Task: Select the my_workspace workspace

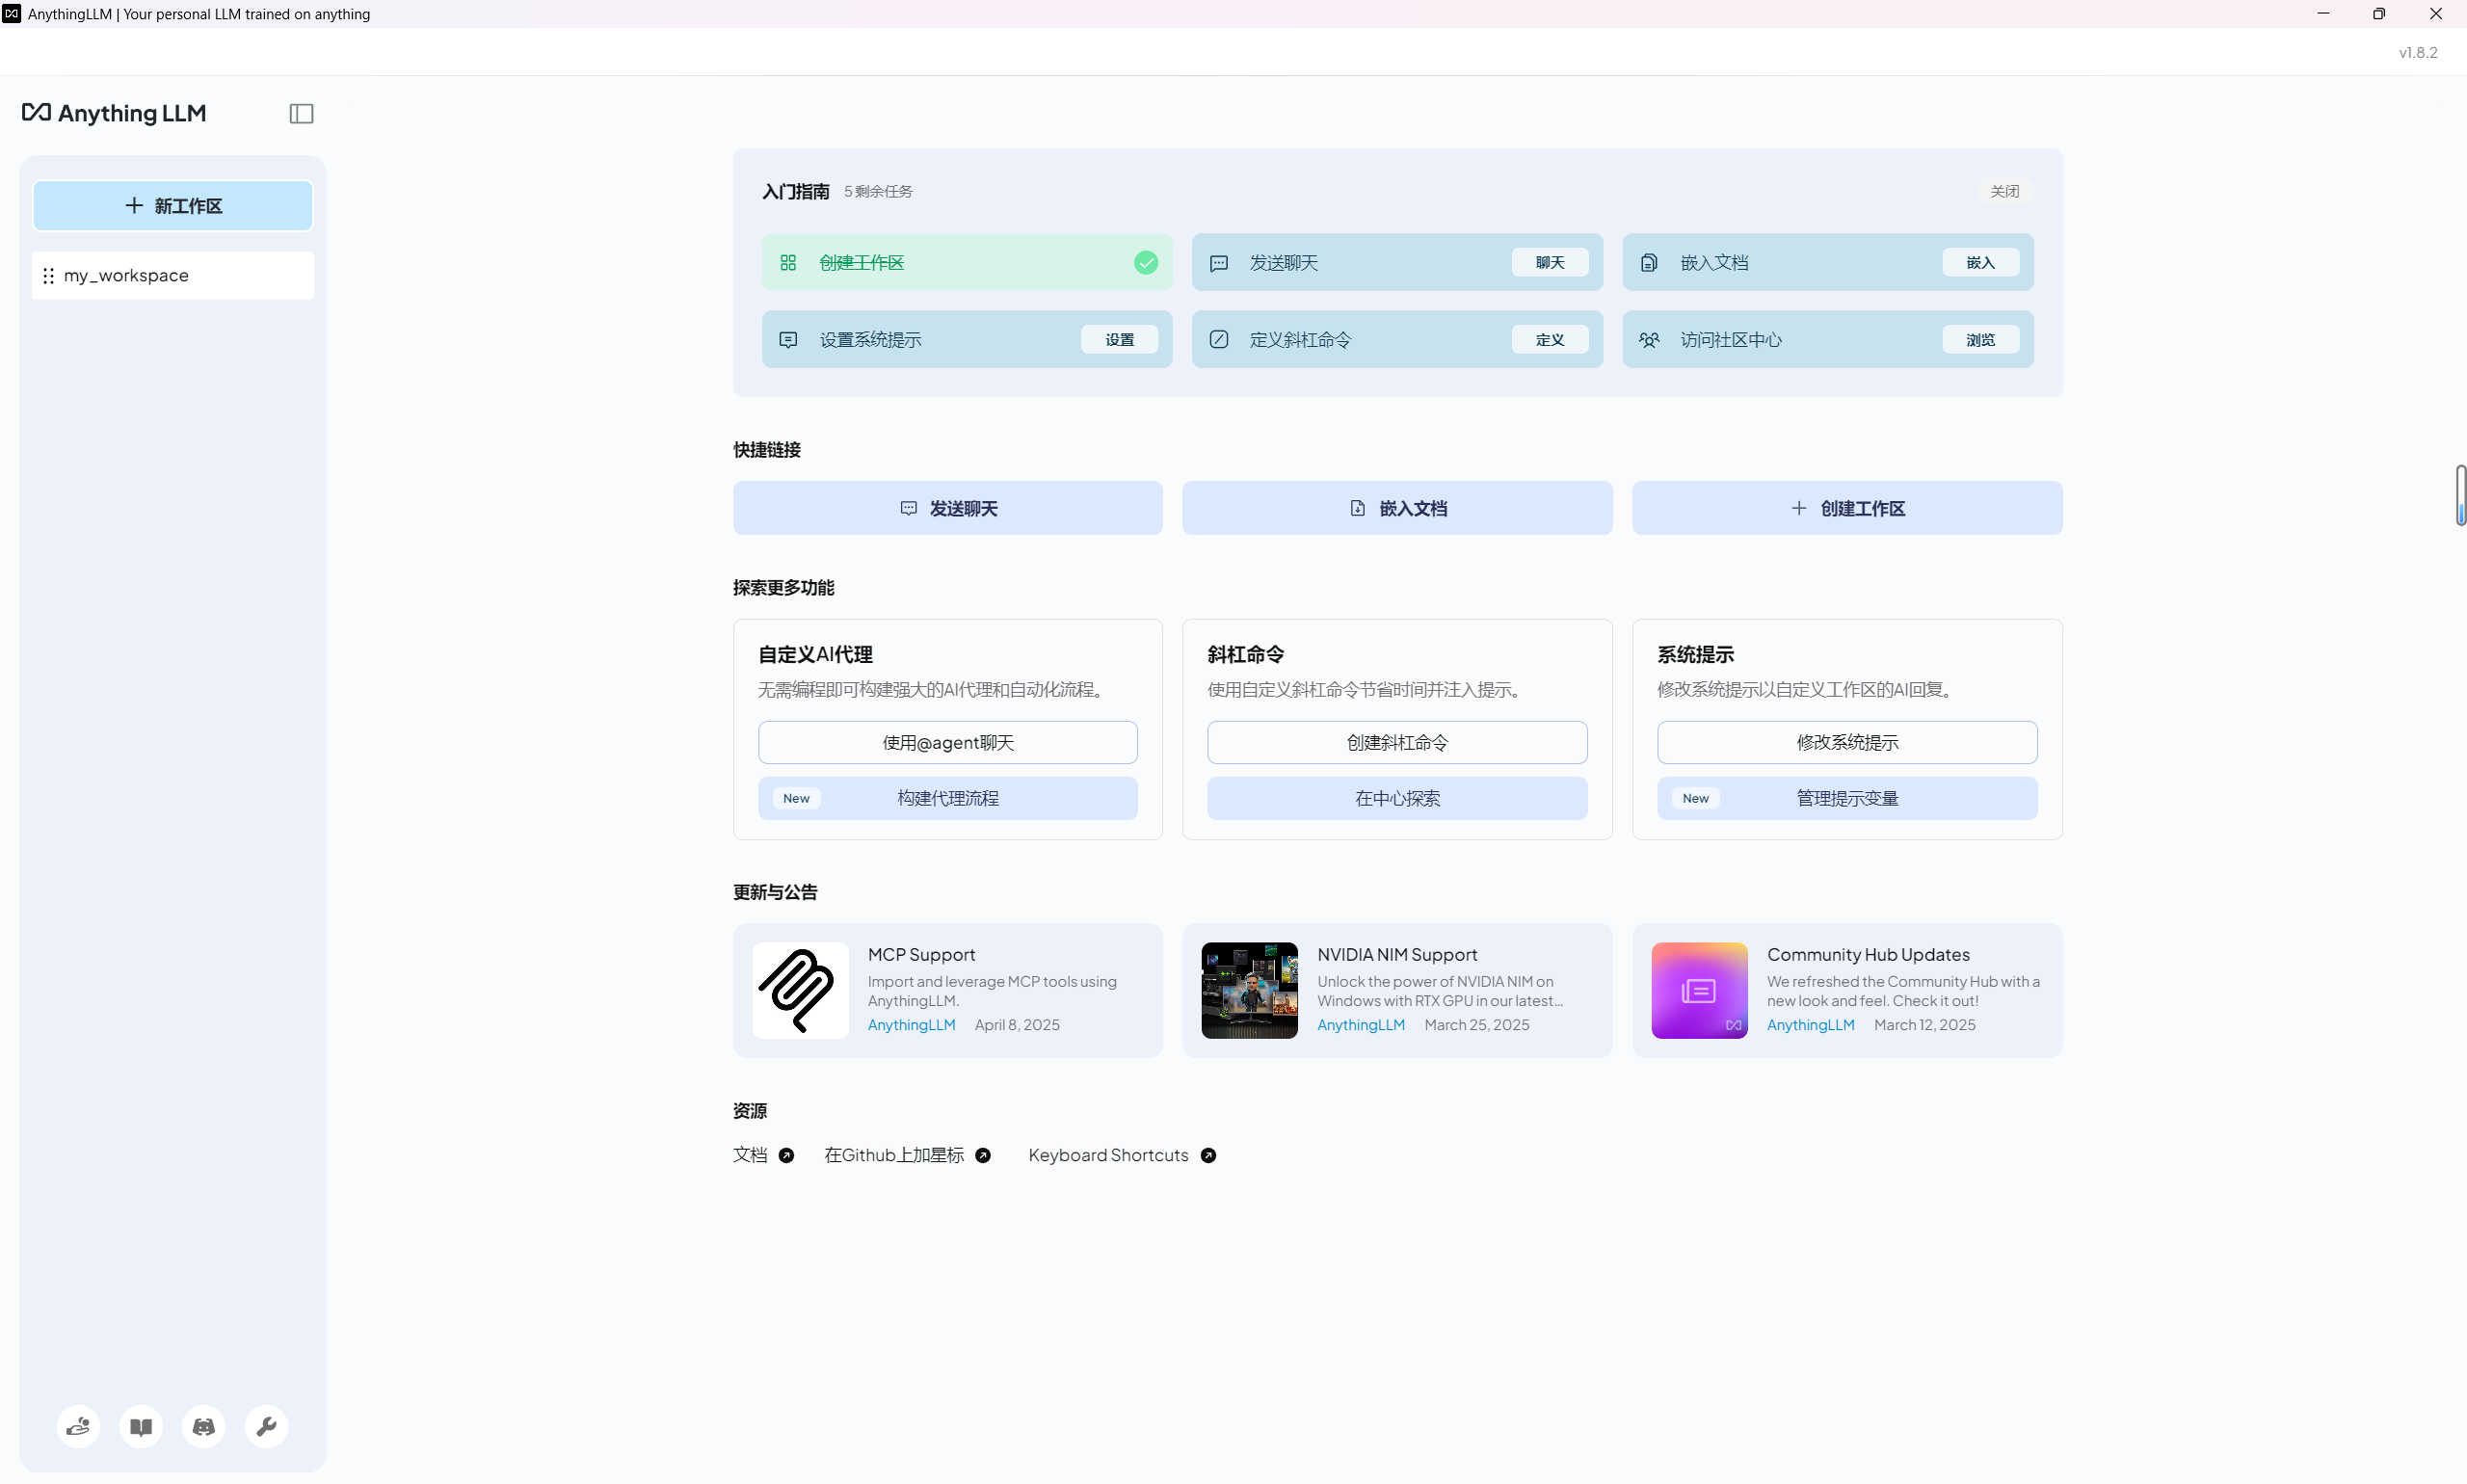Action: tap(173, 275)
